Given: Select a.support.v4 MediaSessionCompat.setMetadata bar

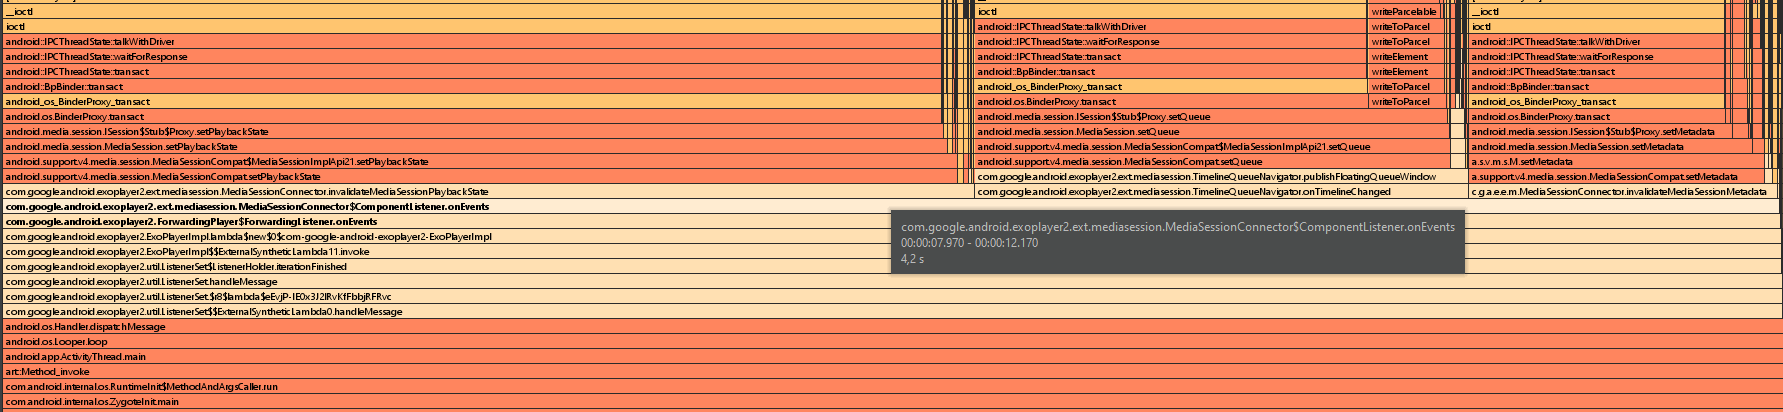Looking at the screenshot, I should [1616, 177].
